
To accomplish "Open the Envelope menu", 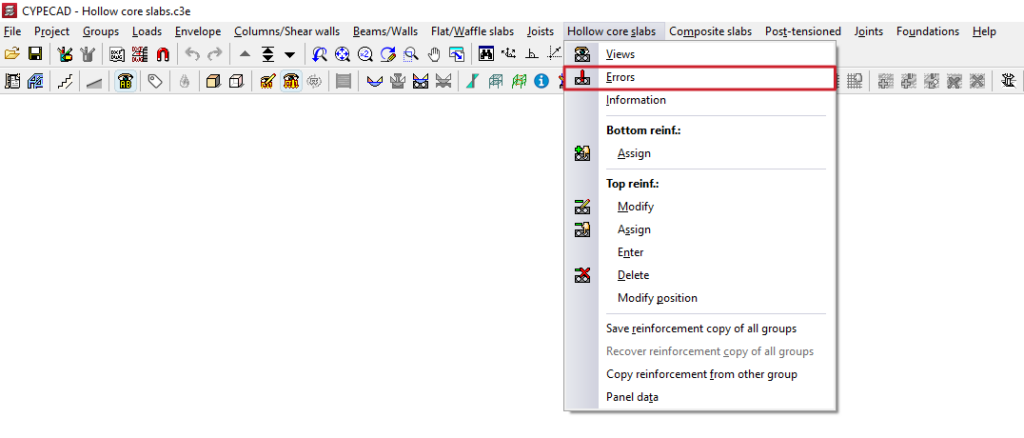I will click(198, 31).
